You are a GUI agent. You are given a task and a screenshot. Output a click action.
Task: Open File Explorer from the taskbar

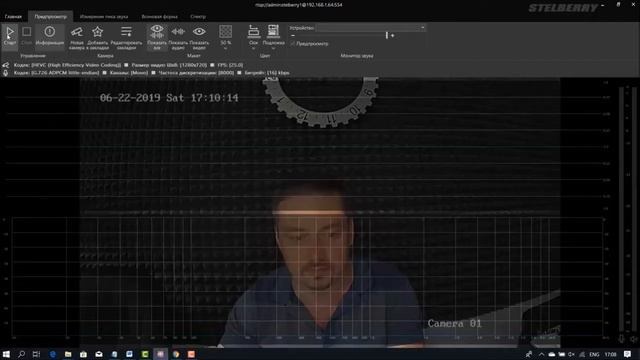pos(68,354)
